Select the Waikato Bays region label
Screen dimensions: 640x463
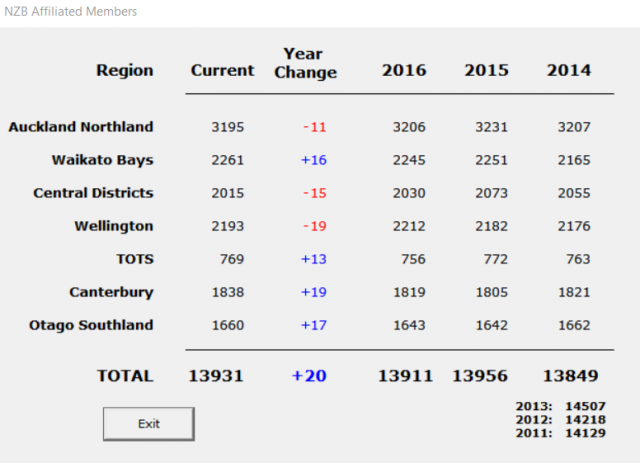click(102, 160)
